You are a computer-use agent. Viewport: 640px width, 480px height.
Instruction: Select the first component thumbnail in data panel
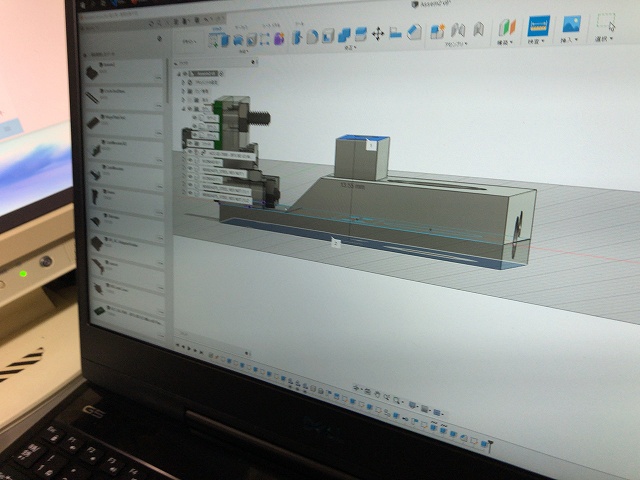click(x=95, y=71)
